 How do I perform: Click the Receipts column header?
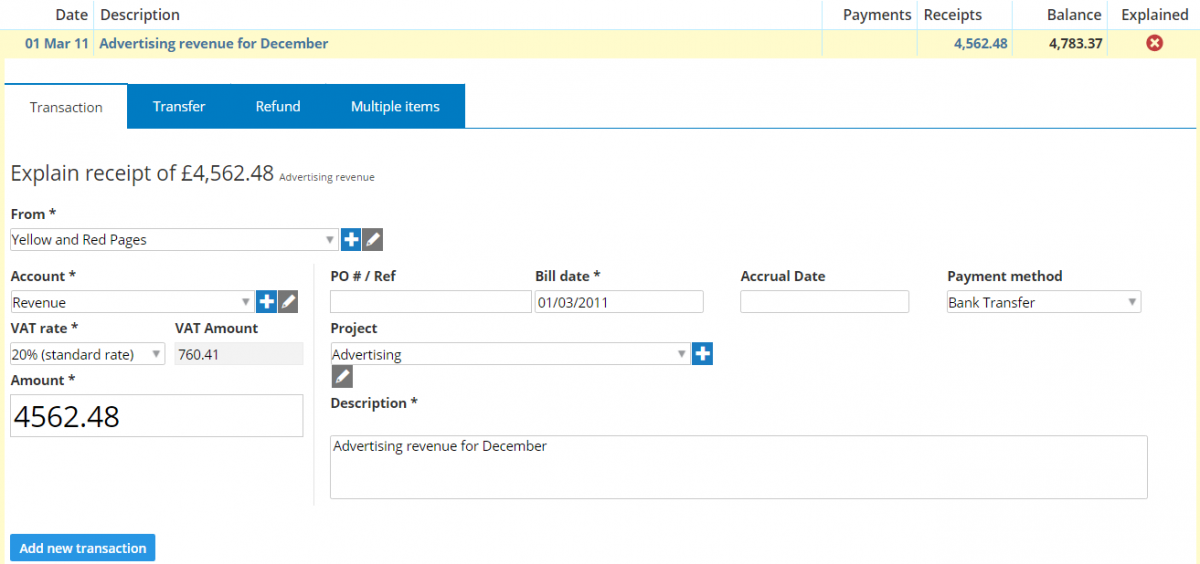tap(953, 15)
